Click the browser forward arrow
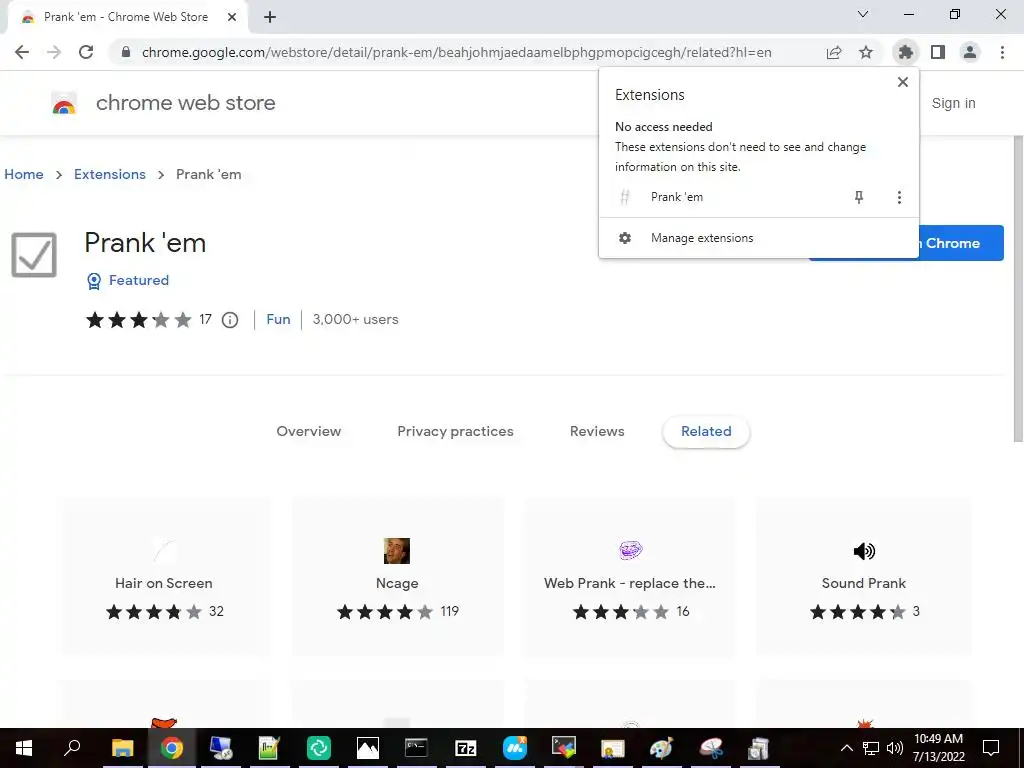The width and height of the screenshot is (1024, 768). 54,52
